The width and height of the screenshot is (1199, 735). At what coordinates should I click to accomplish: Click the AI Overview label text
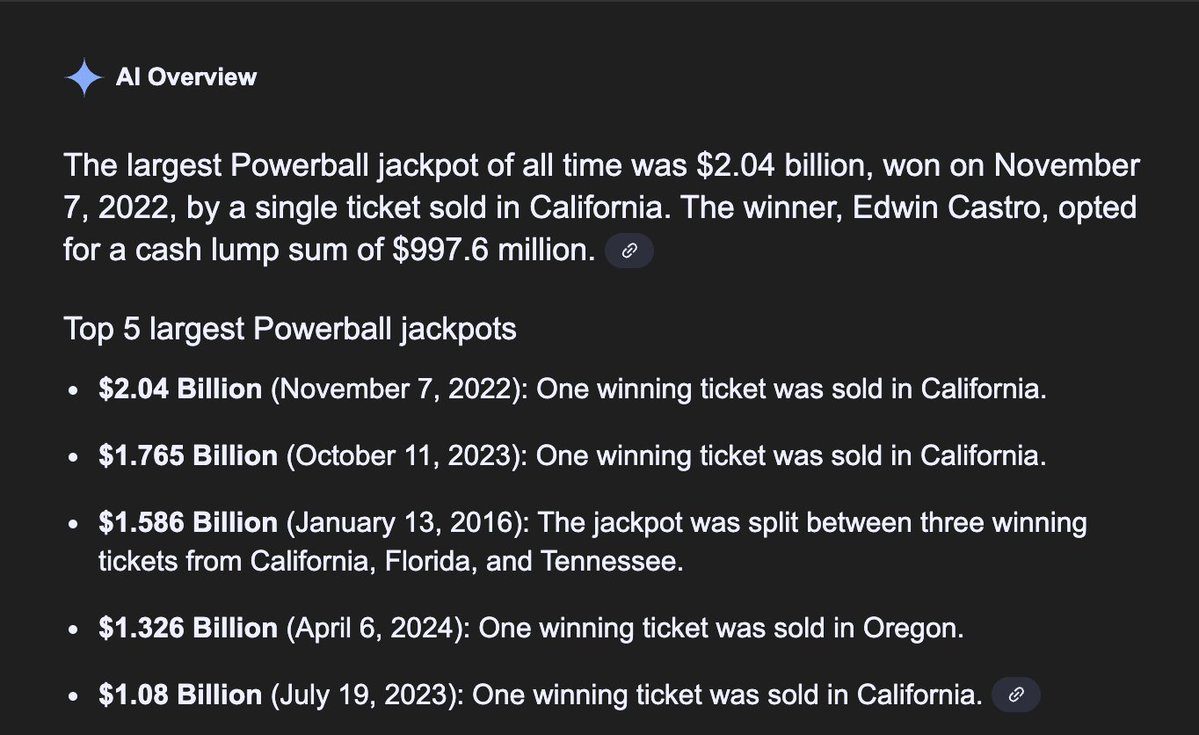(186, 77)
